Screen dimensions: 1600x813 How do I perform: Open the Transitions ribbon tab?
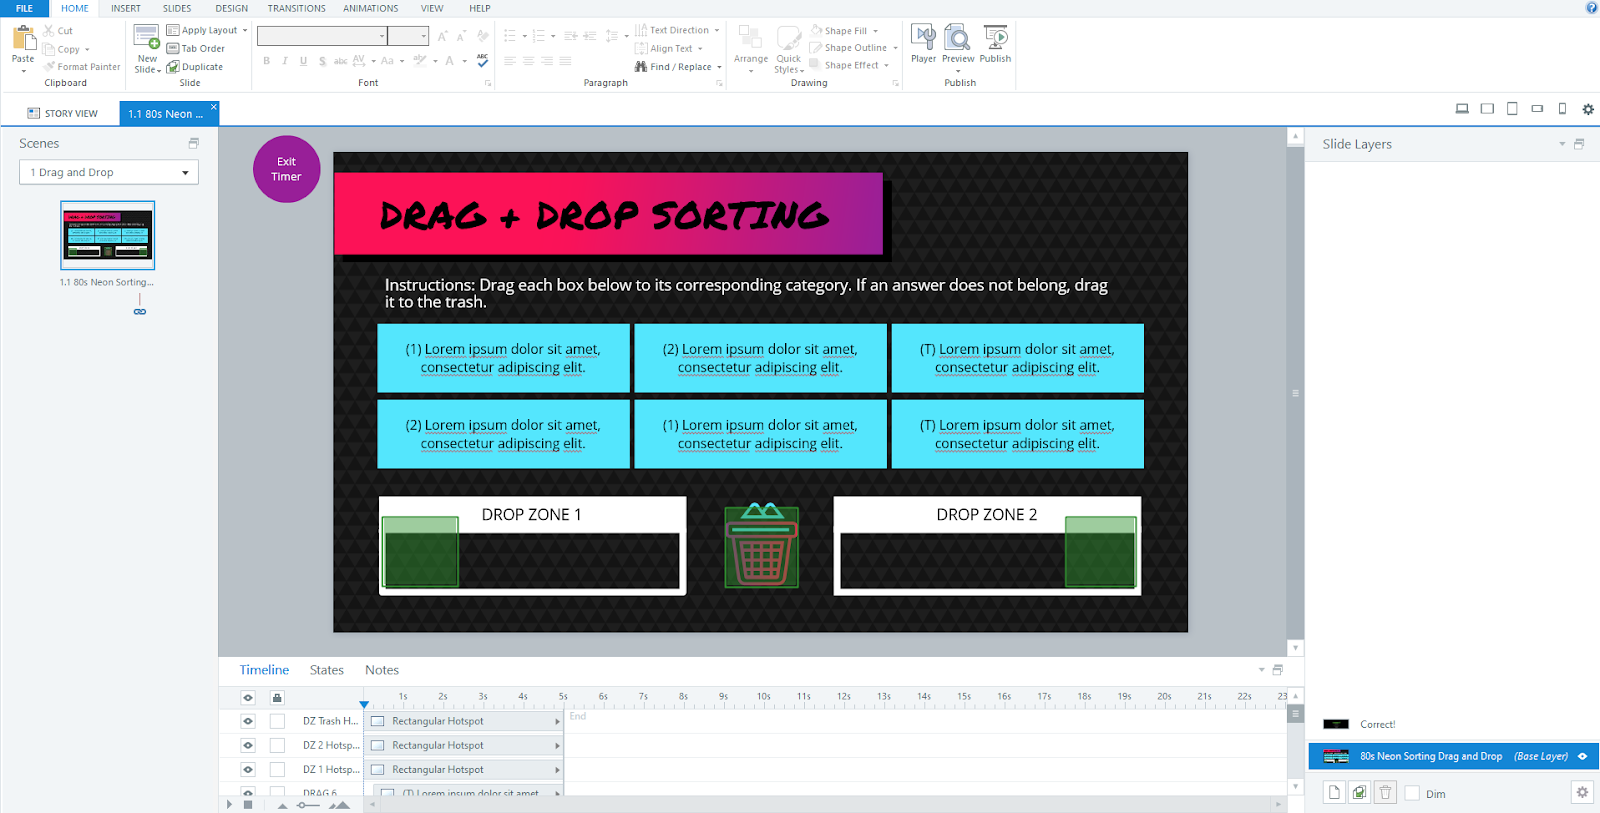click(296, 8)
